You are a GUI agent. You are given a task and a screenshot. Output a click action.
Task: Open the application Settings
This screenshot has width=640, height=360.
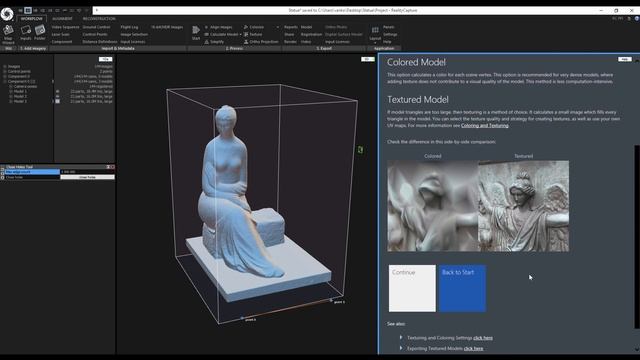(390, 35)
